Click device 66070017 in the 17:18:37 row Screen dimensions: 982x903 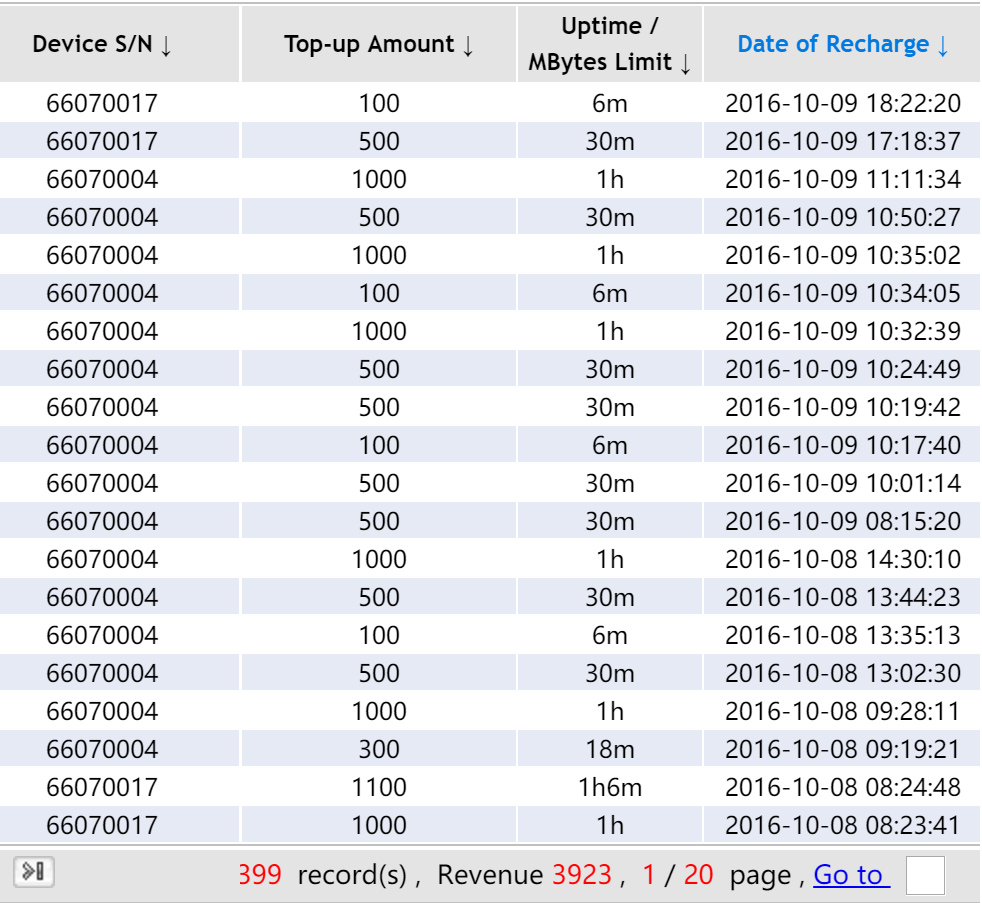101,141
